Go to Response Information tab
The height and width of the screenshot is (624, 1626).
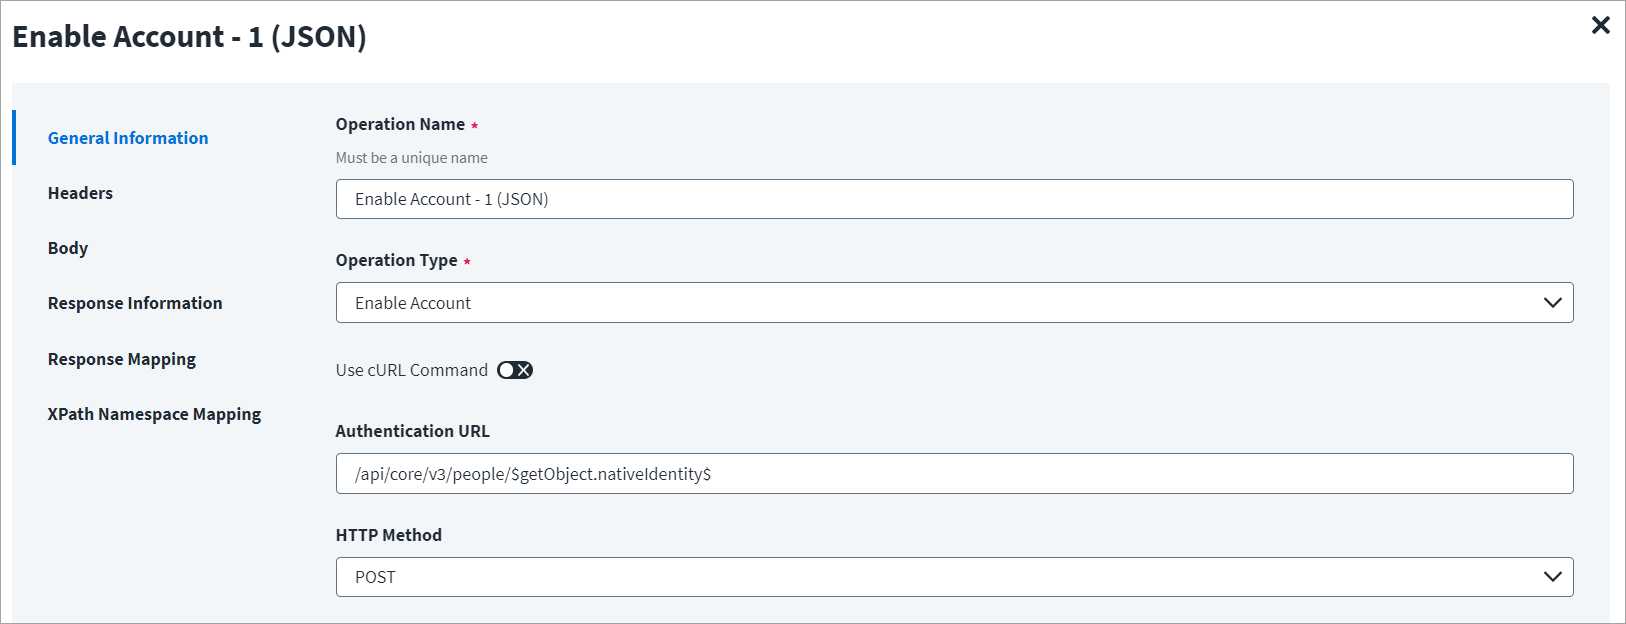coord(135,303)
